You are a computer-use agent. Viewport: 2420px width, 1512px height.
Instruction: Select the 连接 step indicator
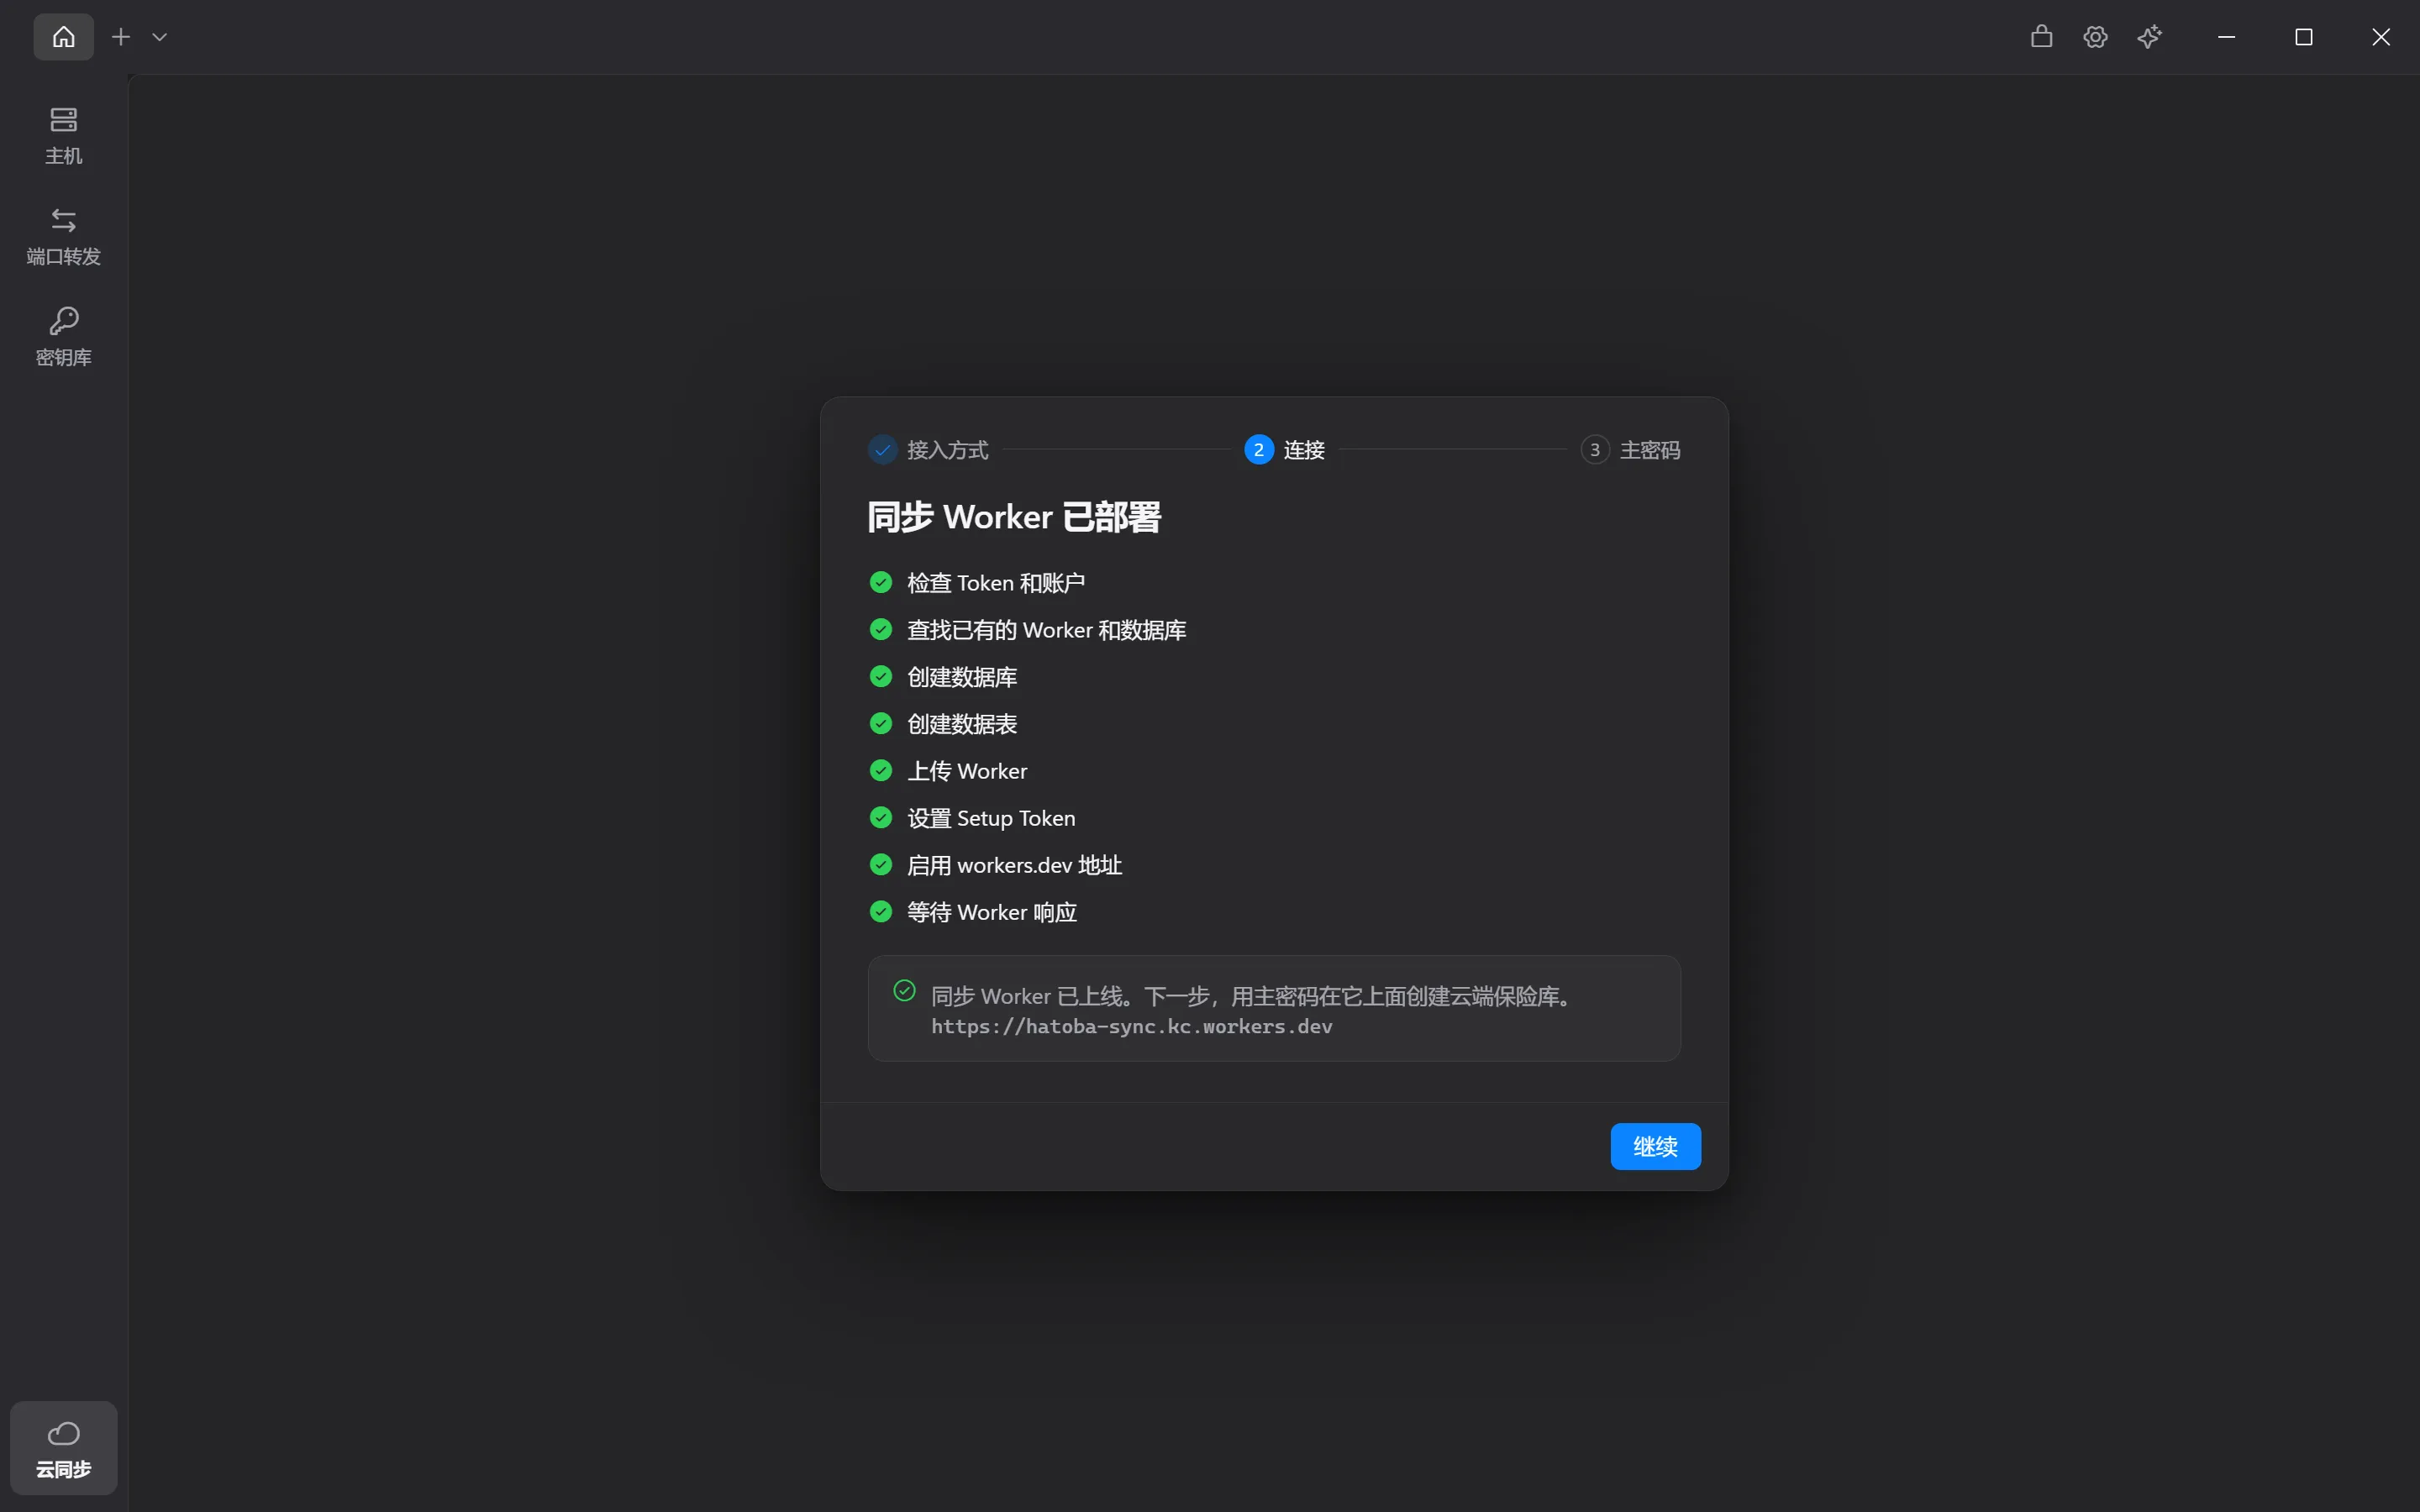point(1284,450)
